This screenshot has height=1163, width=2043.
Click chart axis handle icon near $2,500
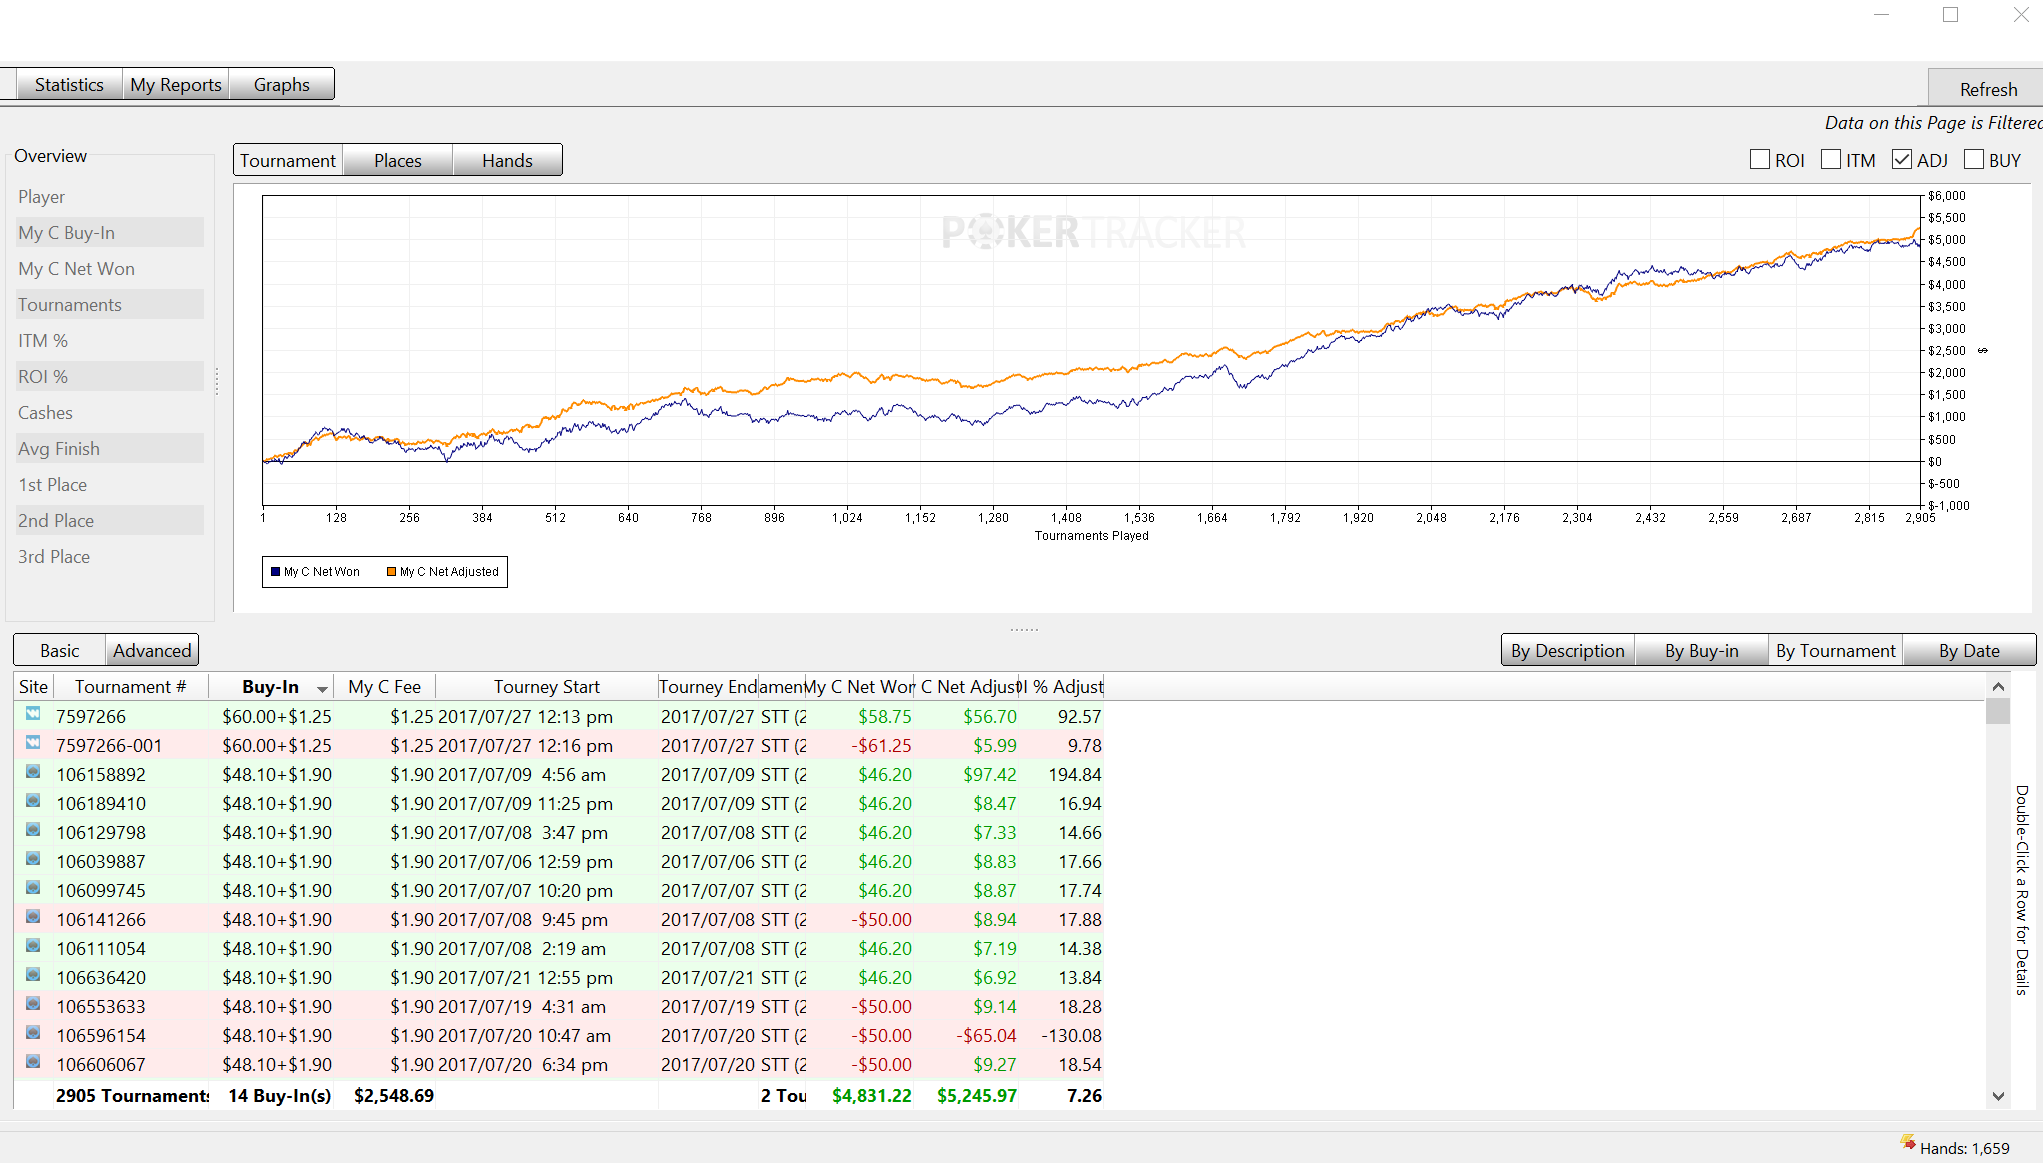click(1983, 351)
